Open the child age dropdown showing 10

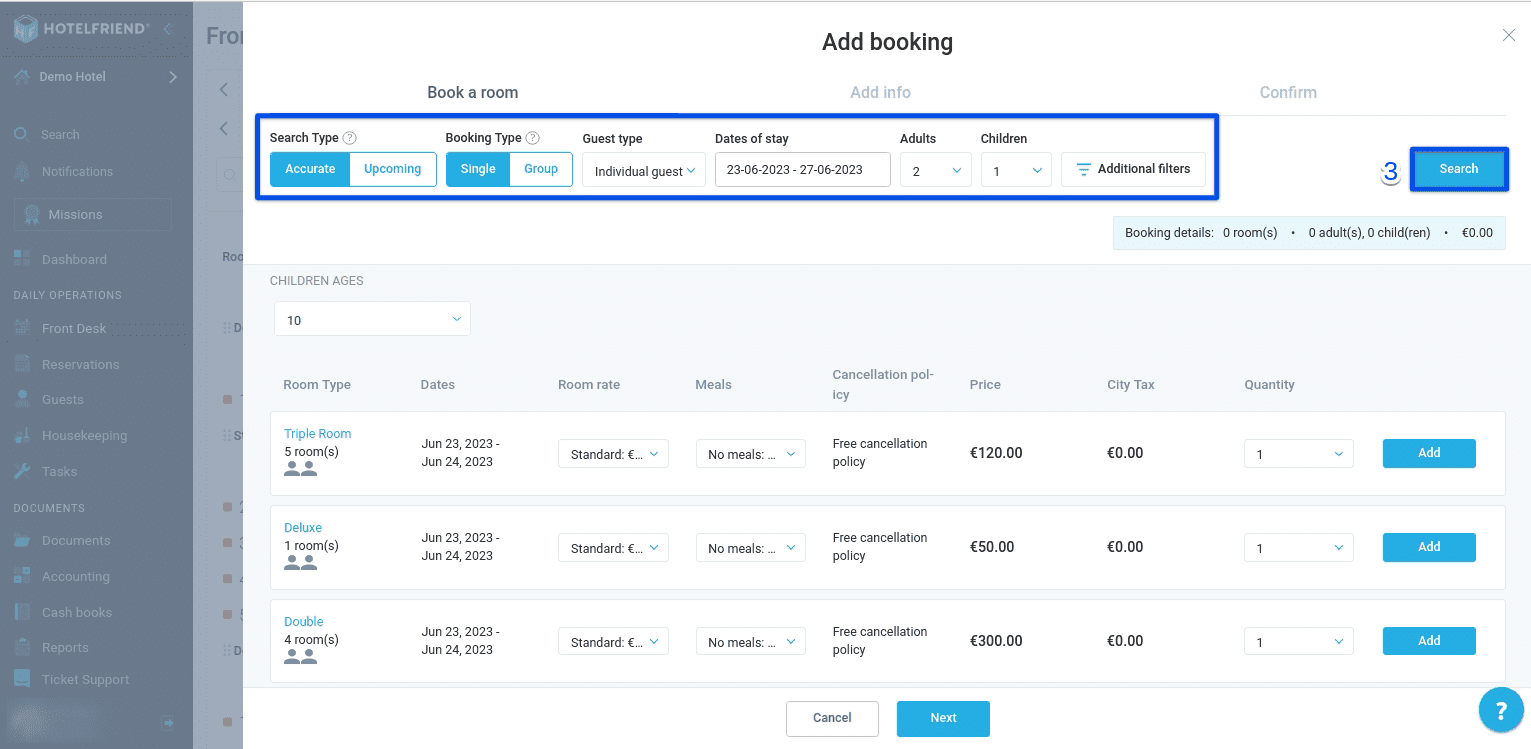pyautogui.click(x=371, y=318)
